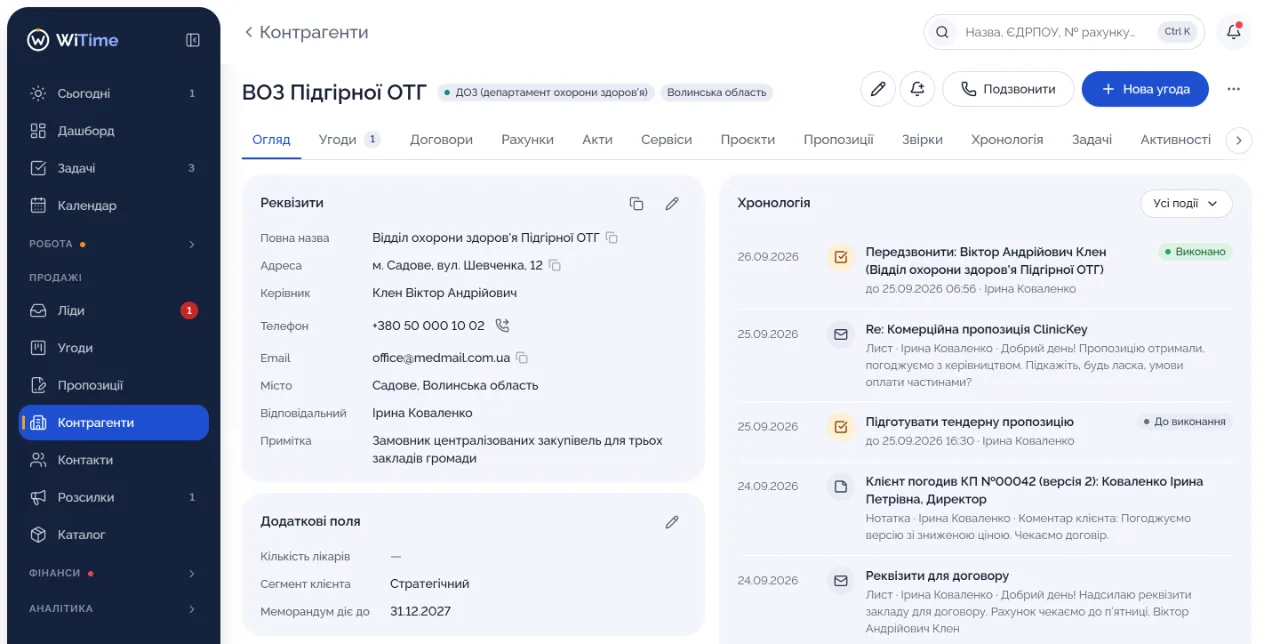Open Сьогодні in the sidebar
1280x644 pixels.
(x=113, y=93)
